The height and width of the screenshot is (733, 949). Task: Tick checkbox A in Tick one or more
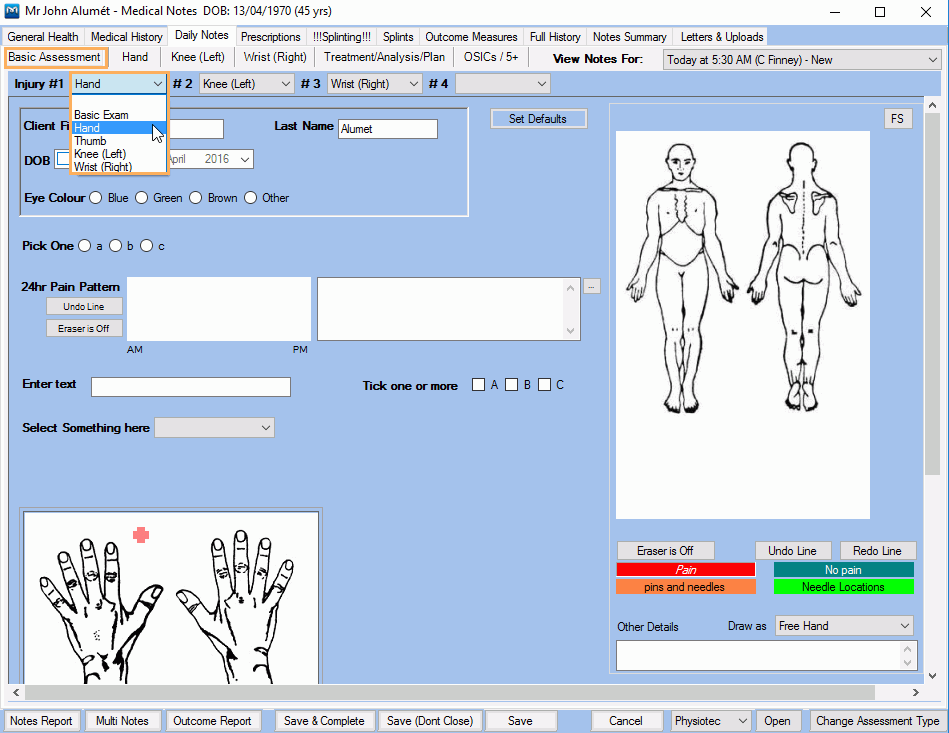[478, 385]
